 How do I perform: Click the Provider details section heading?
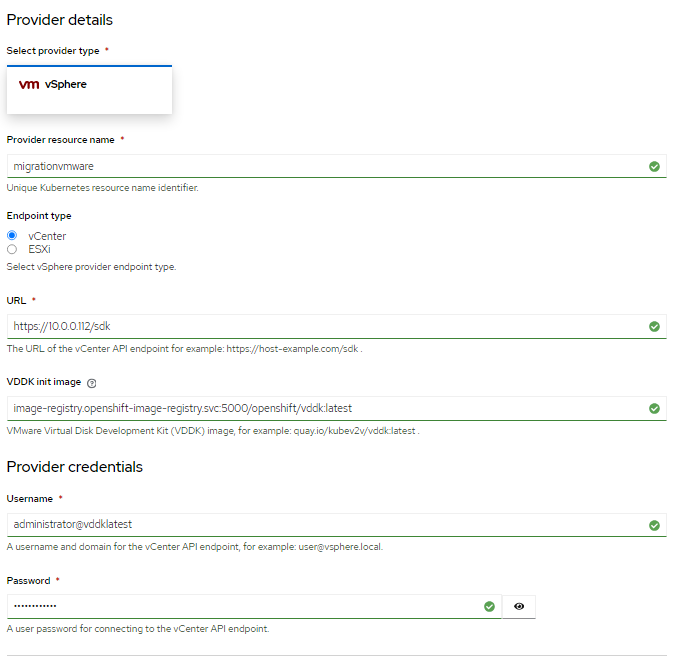[59, 20]
